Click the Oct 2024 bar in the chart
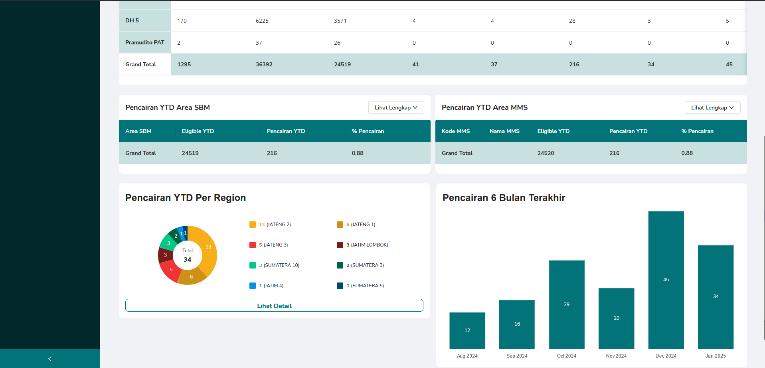Viewport: 765px width, 368px height. [x=566, y=304]
